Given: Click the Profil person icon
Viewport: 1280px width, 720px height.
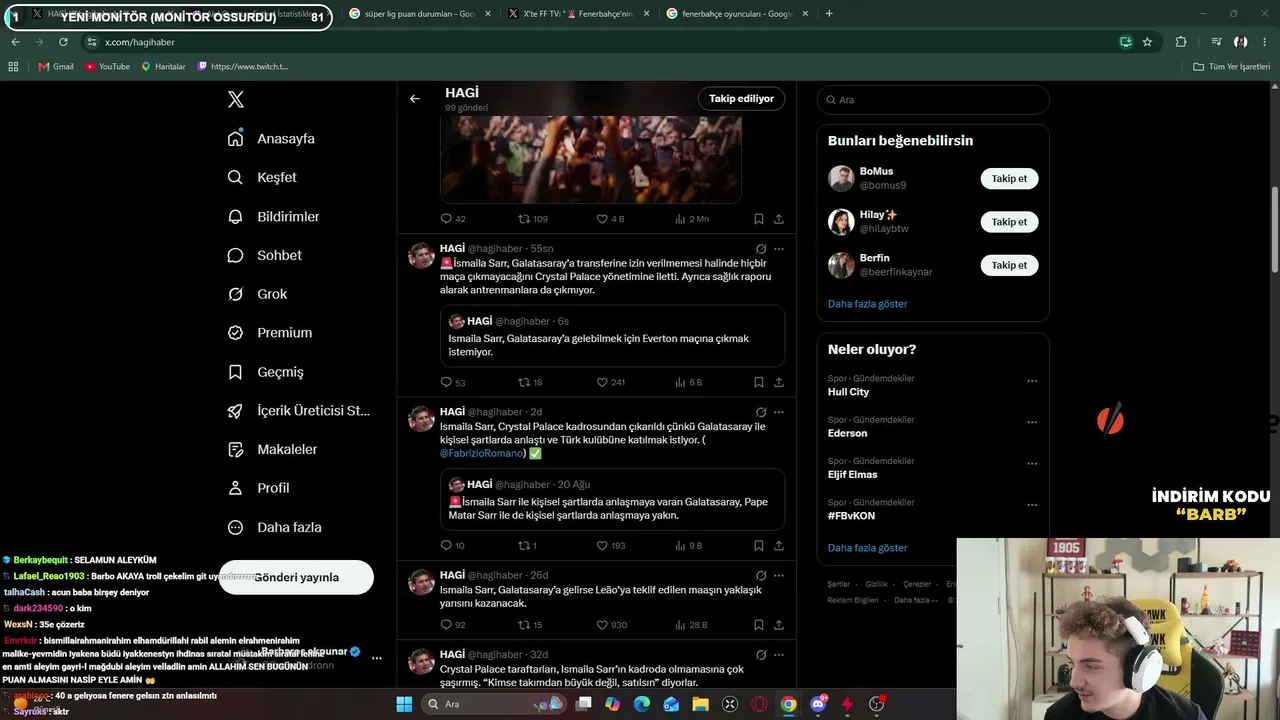Looking at the screenshot, I should [236, 488].
